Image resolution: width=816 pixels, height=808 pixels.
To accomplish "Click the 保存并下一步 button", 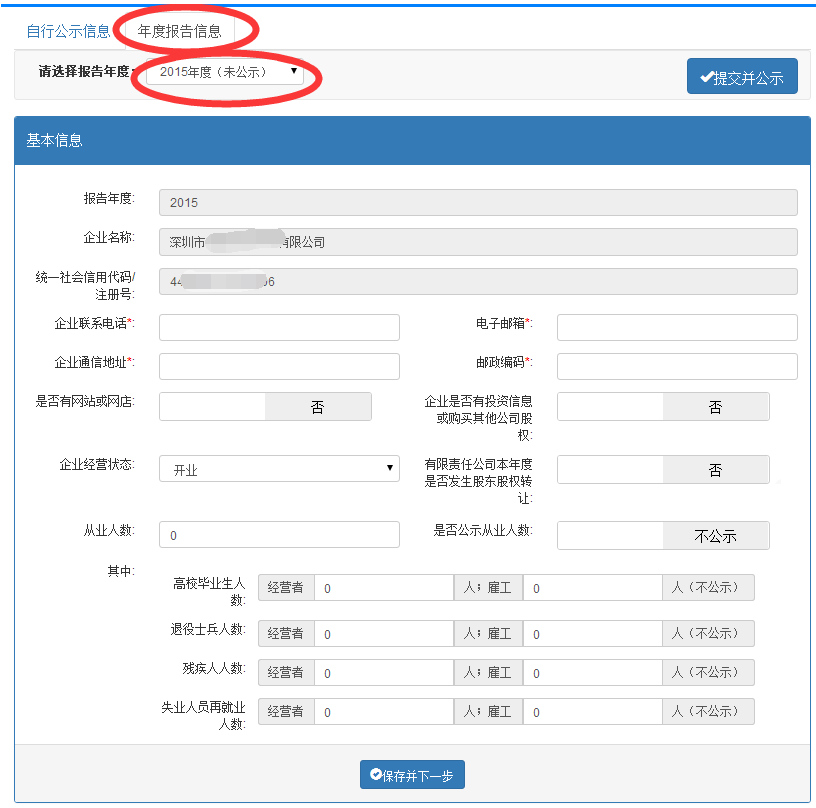I will (412, 774).
